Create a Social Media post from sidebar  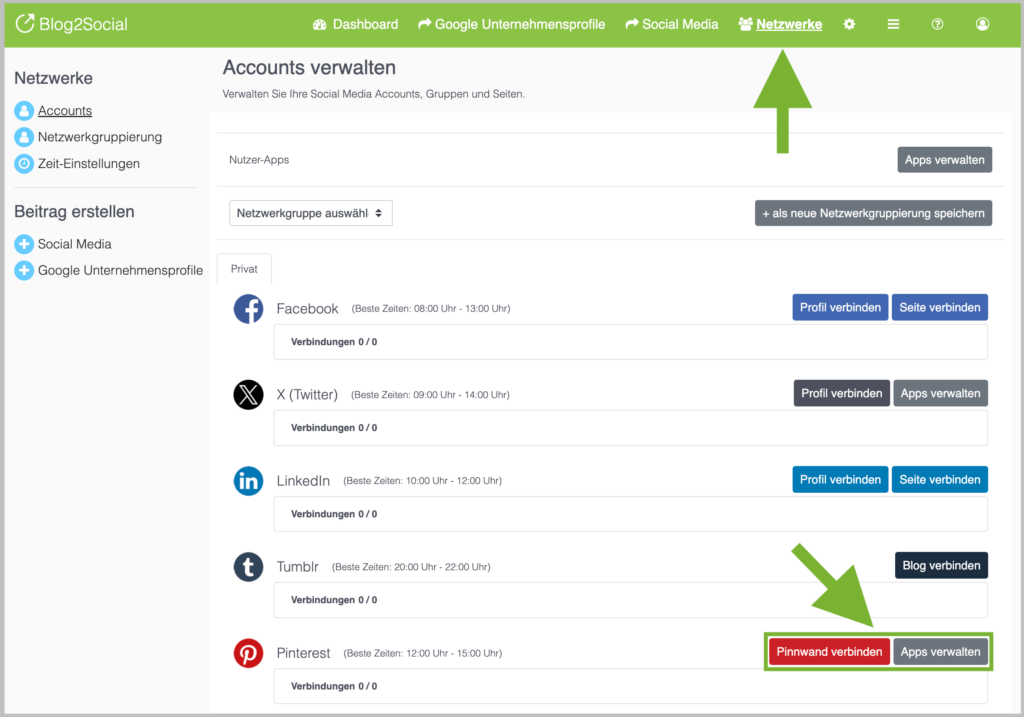(74, 244)
